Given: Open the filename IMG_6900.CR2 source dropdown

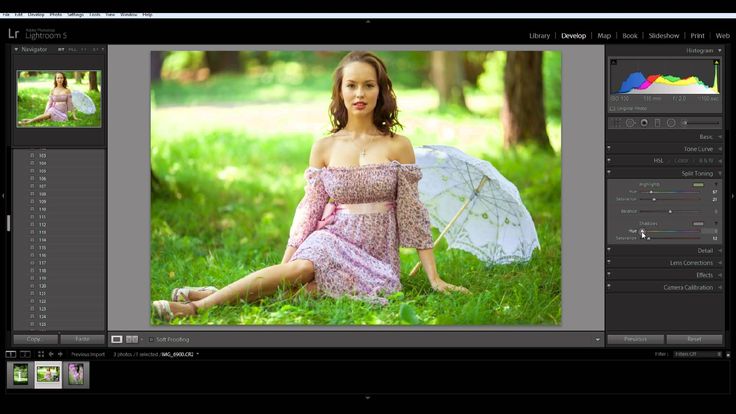Looking at the screenshot, I should 198,354.
